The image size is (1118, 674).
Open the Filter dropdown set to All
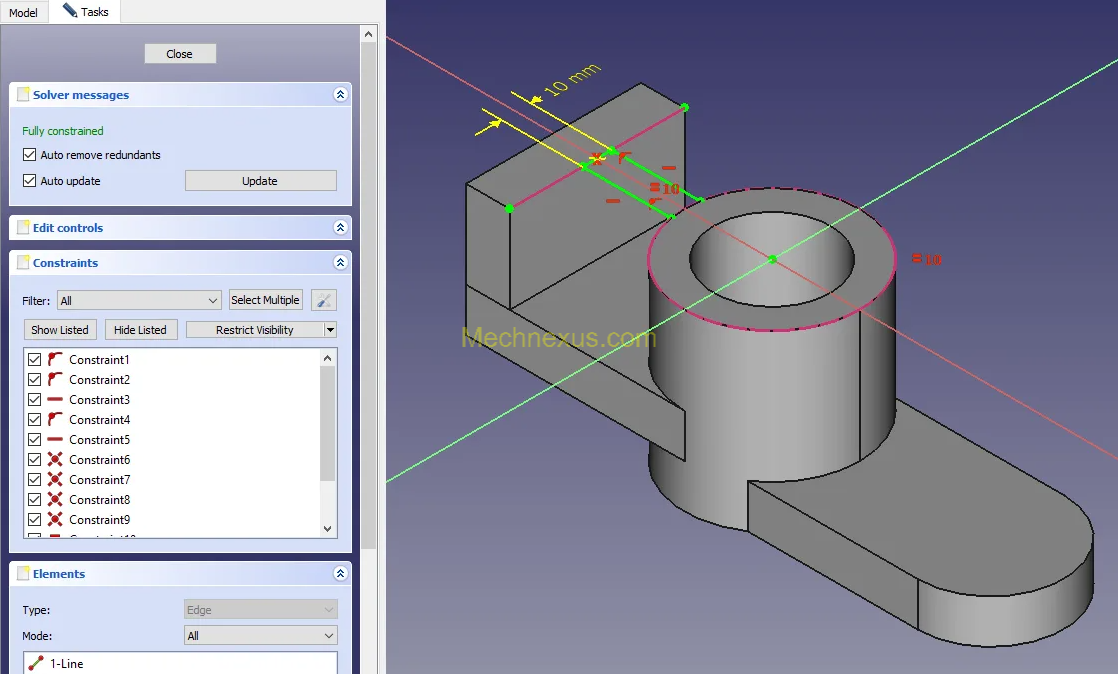click(x=139, y=300)
